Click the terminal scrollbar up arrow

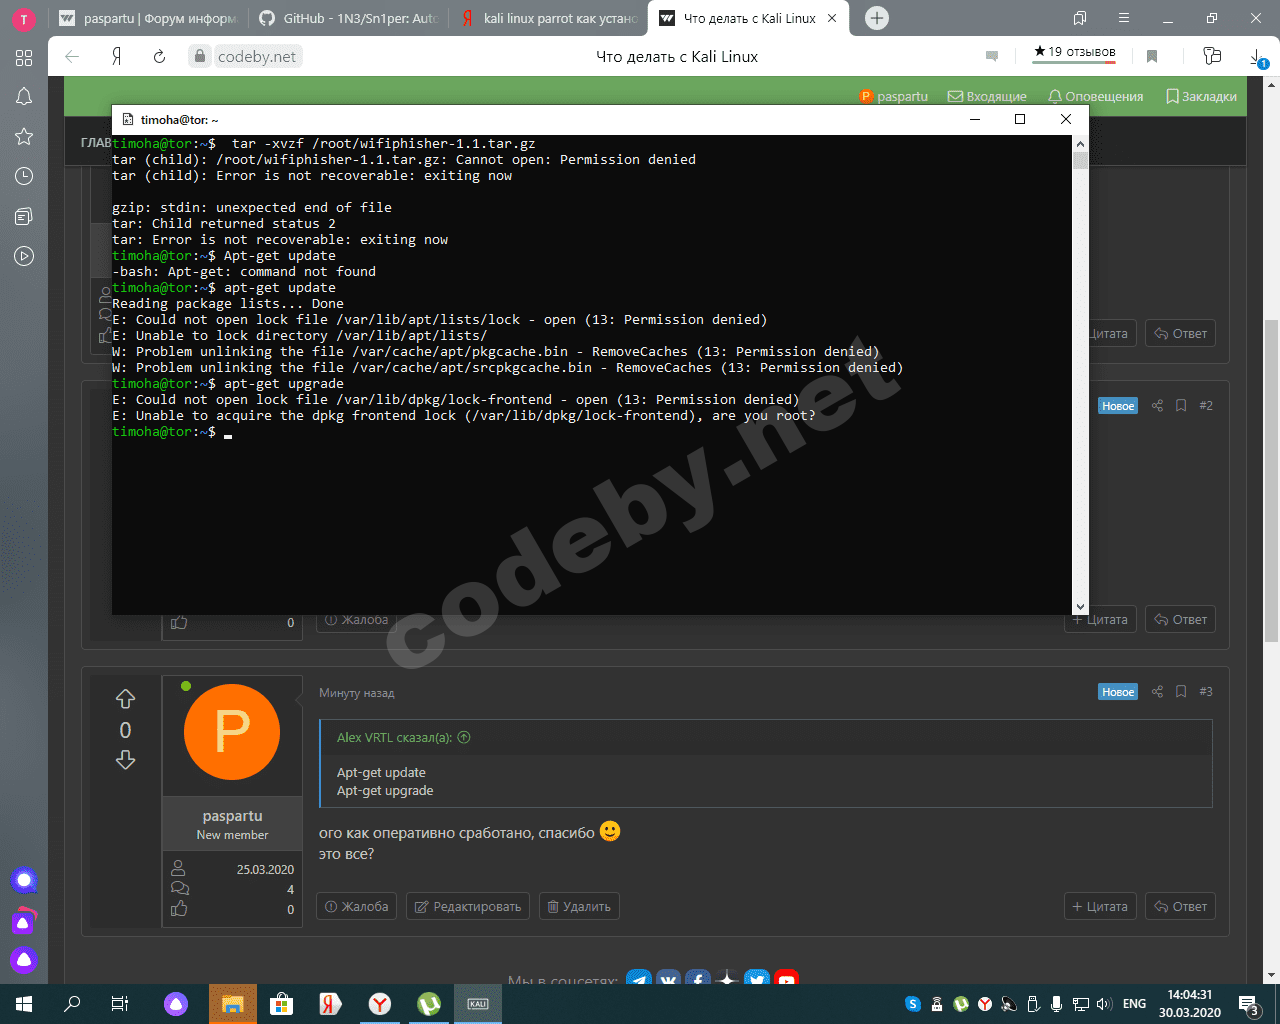(1080, 144)
